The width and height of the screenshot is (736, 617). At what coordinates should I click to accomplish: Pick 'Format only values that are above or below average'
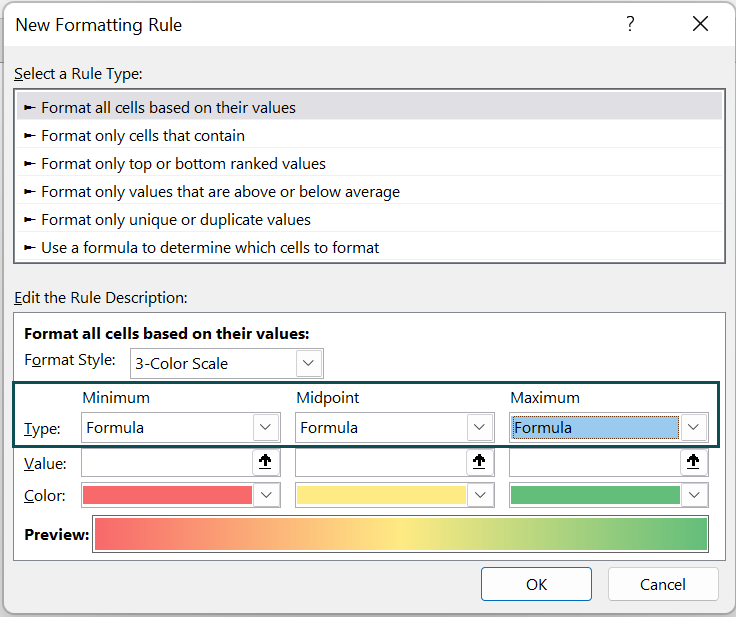click(x=369, y=192)
